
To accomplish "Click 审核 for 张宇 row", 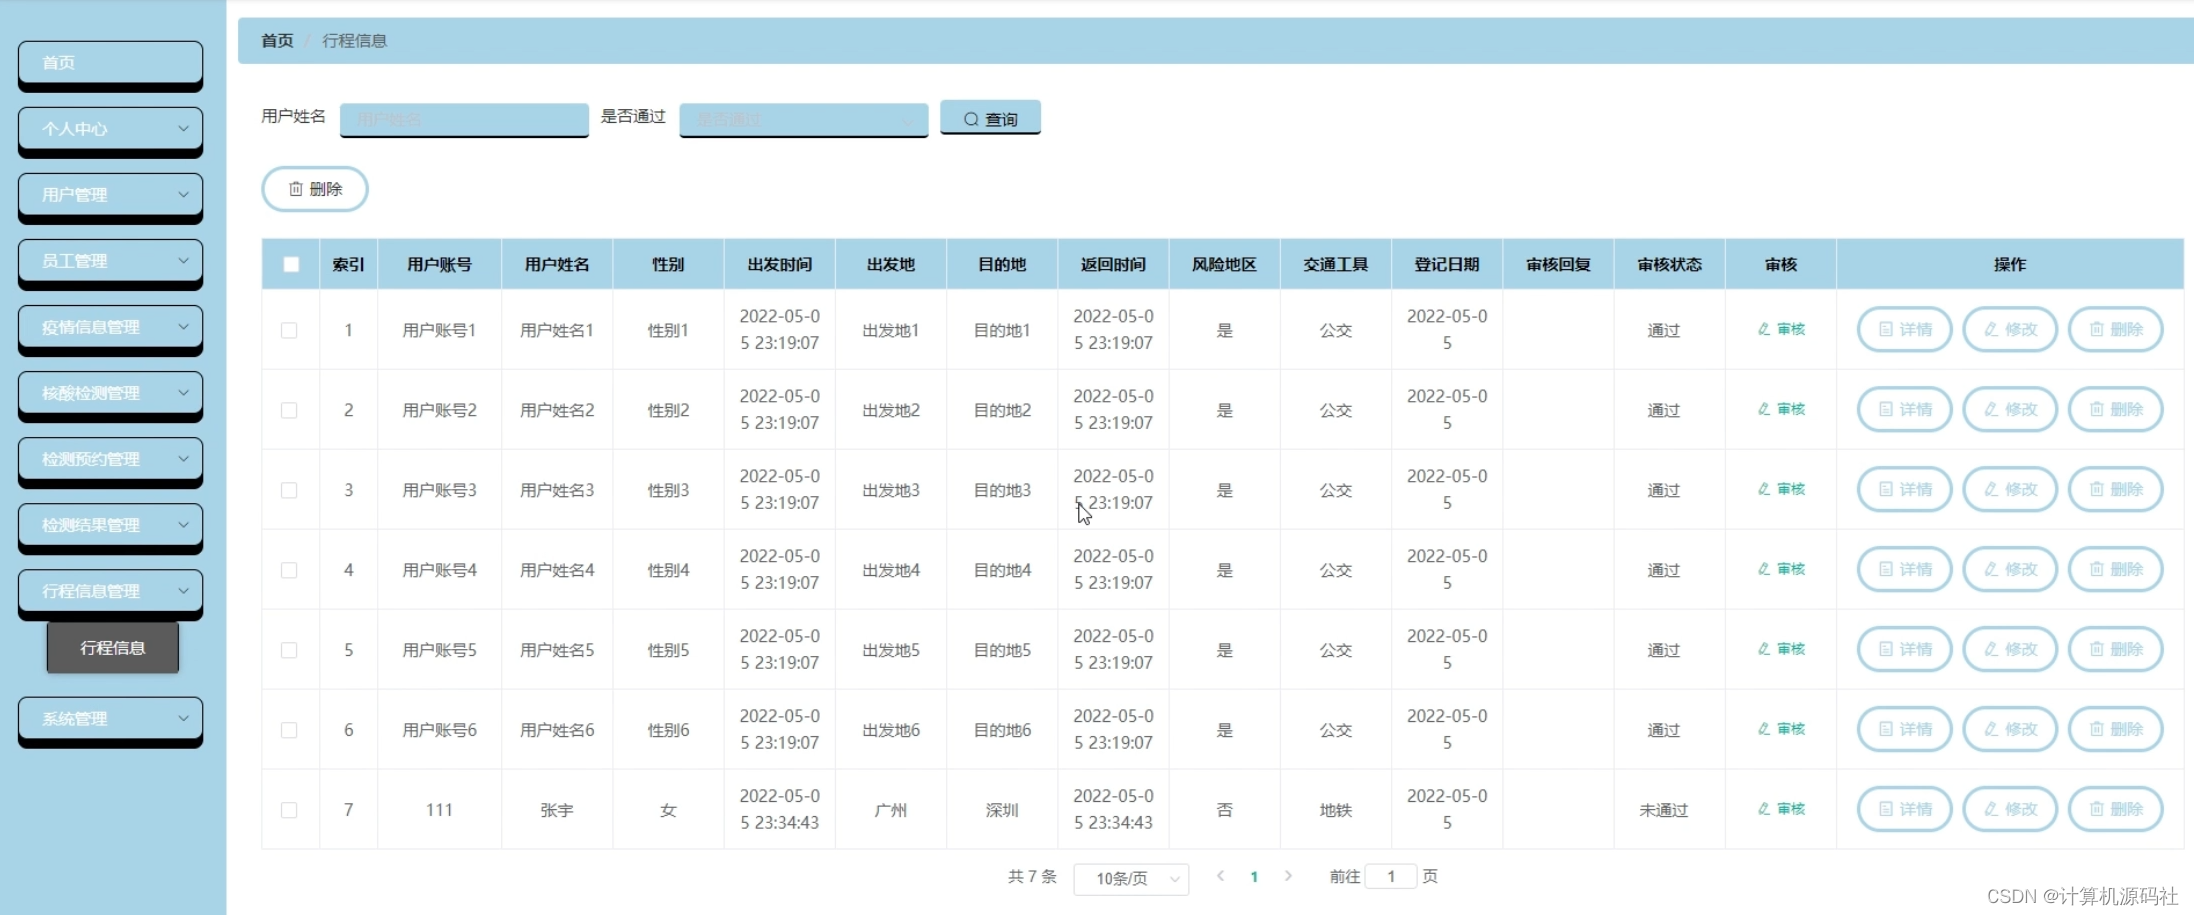I will (x=1781, y=809).
